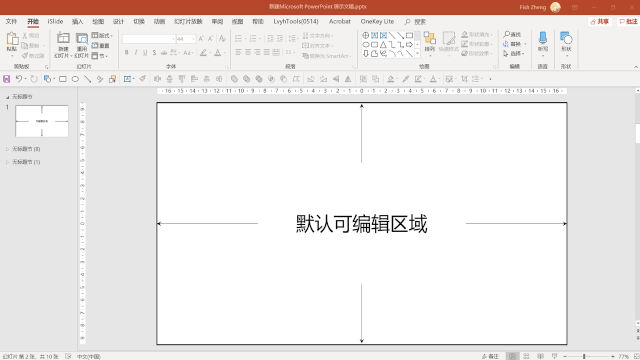Click the Notes button in status bar
This screenshot has width=640, height=360.
(x=490, y=356)
